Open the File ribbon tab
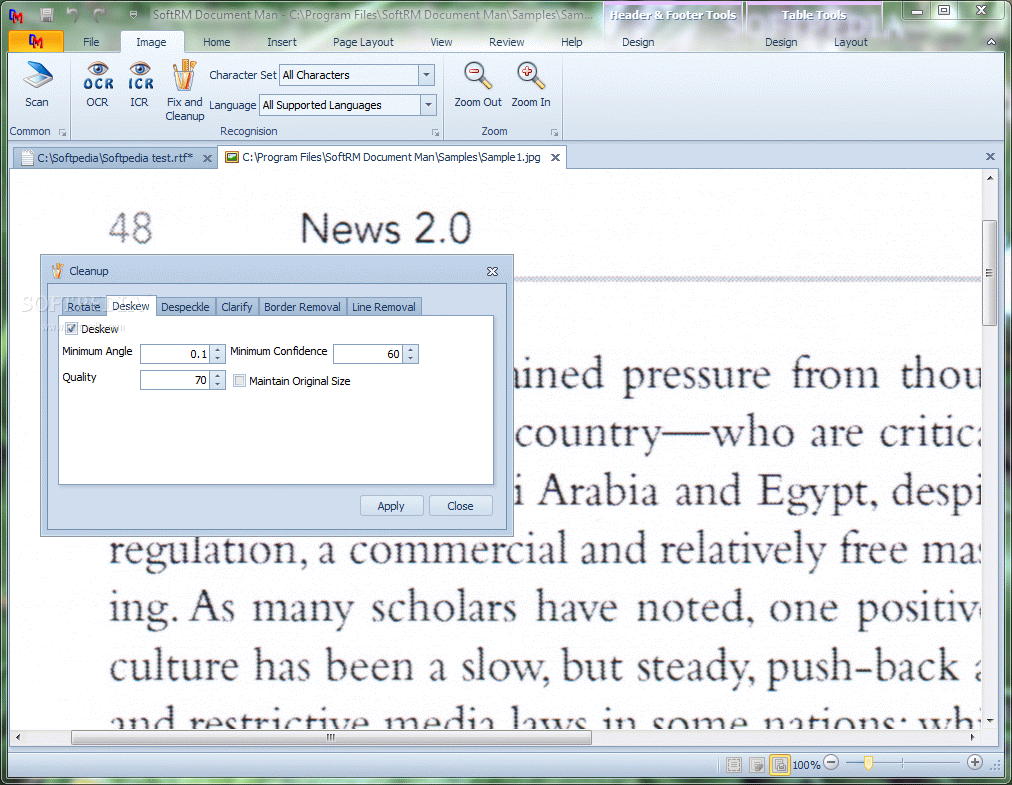The height and width of the screenshot is (785, 1012). pyautogui.click(x=91, y=42)
